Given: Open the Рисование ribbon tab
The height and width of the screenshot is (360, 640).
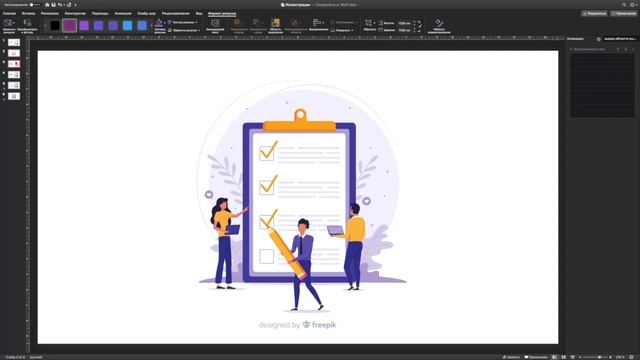Looking at the screenshot, I should tap(49, 13).
